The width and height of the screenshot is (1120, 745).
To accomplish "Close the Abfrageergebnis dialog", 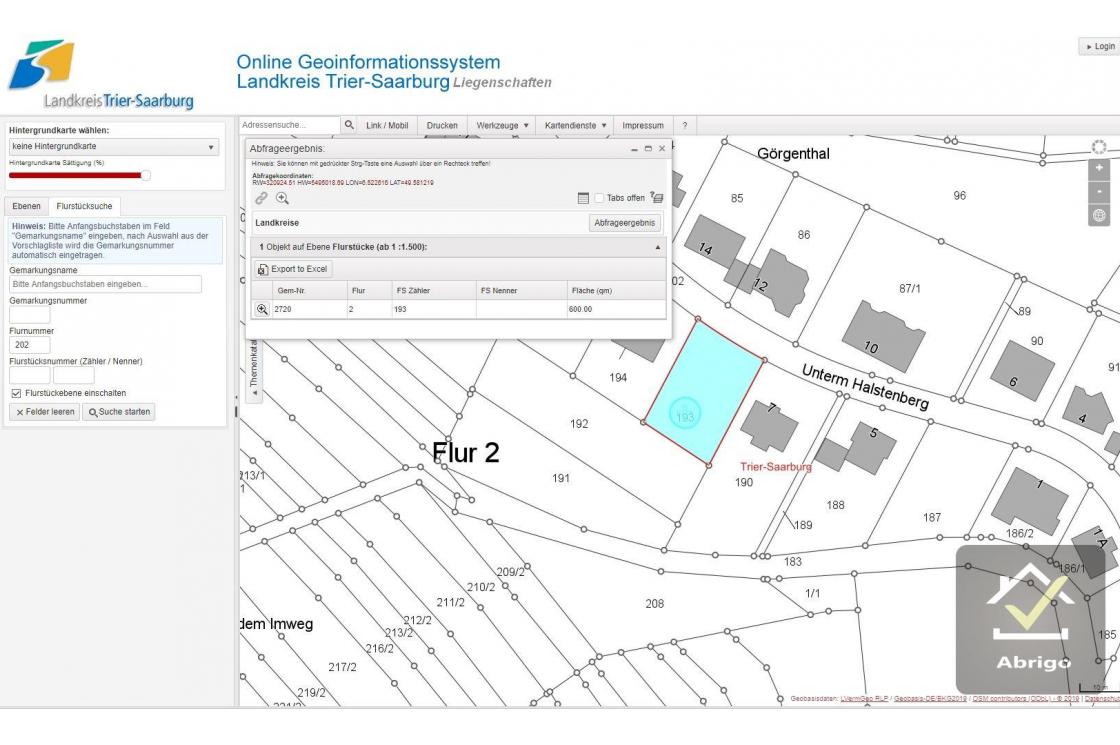I will coord(662,149).
